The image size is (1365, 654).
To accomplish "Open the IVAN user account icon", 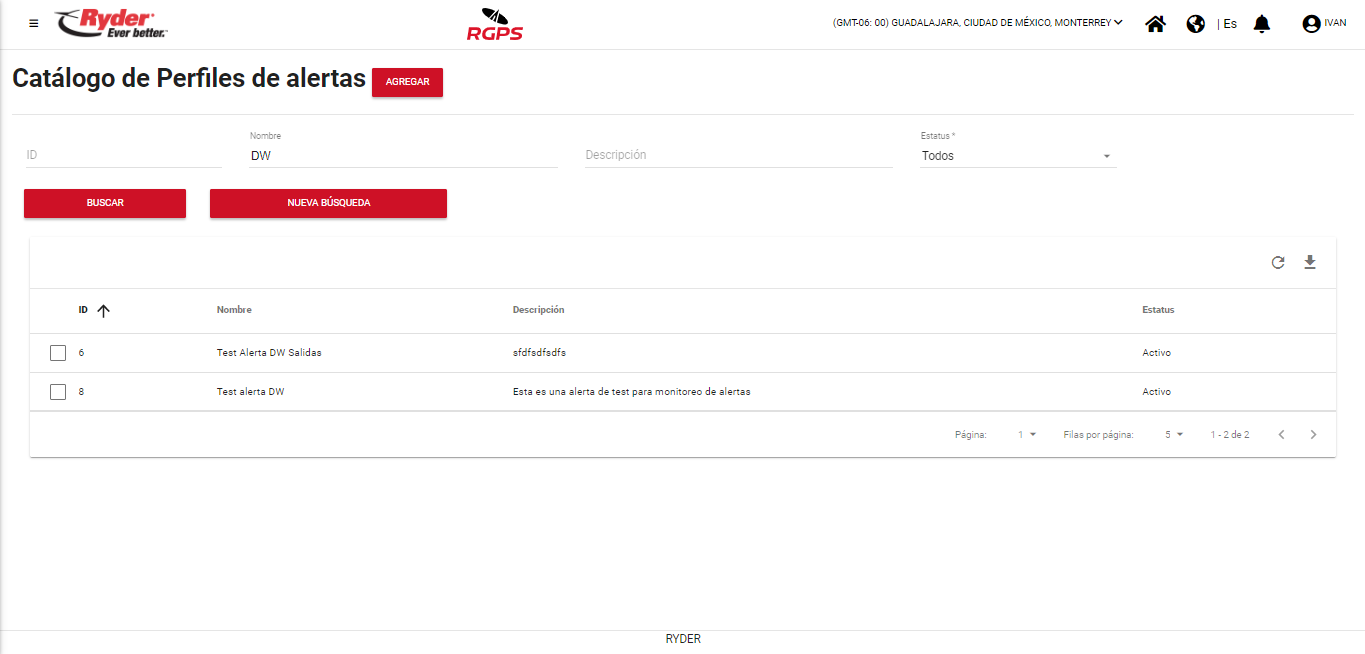I will click(x=1311, y=24).
